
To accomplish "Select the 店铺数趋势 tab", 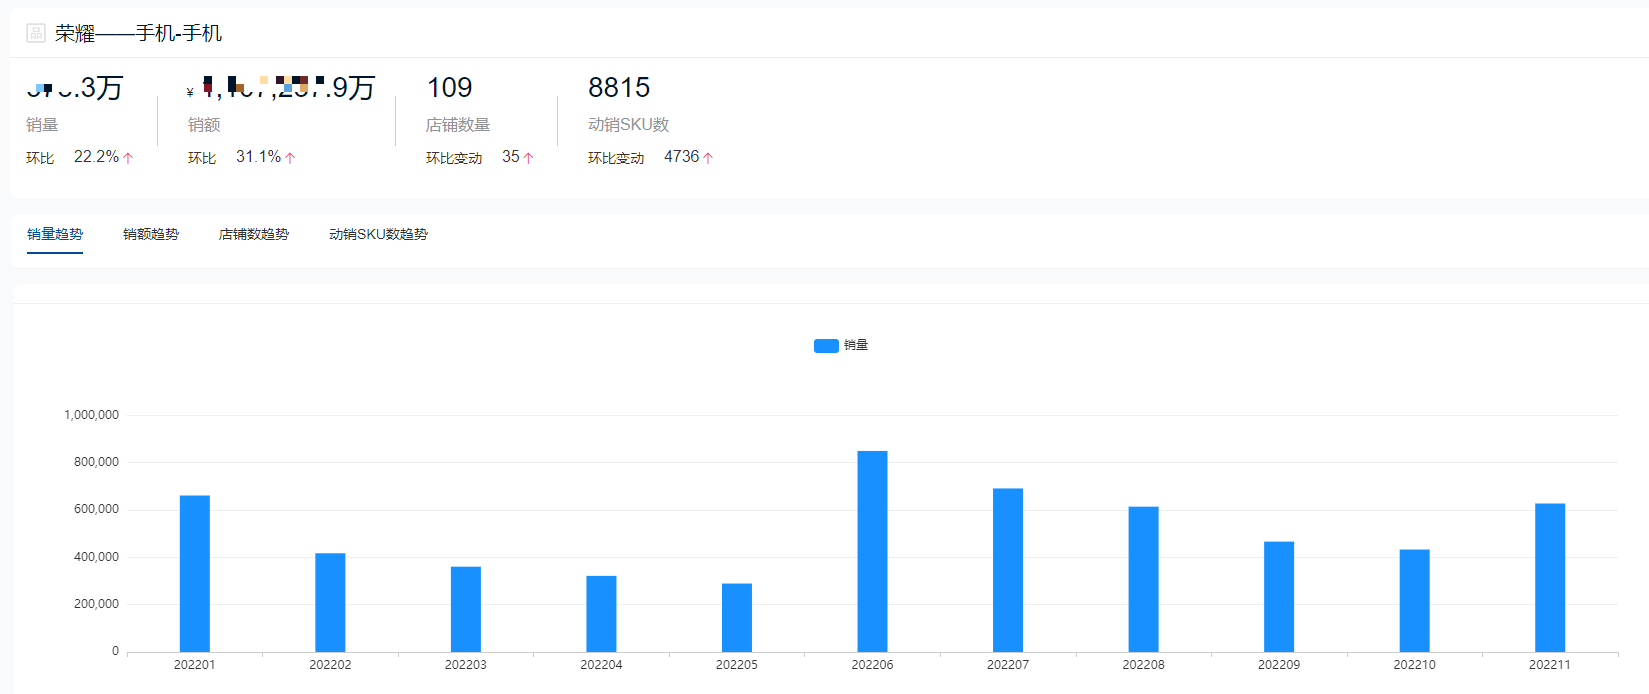I will 254,234.
